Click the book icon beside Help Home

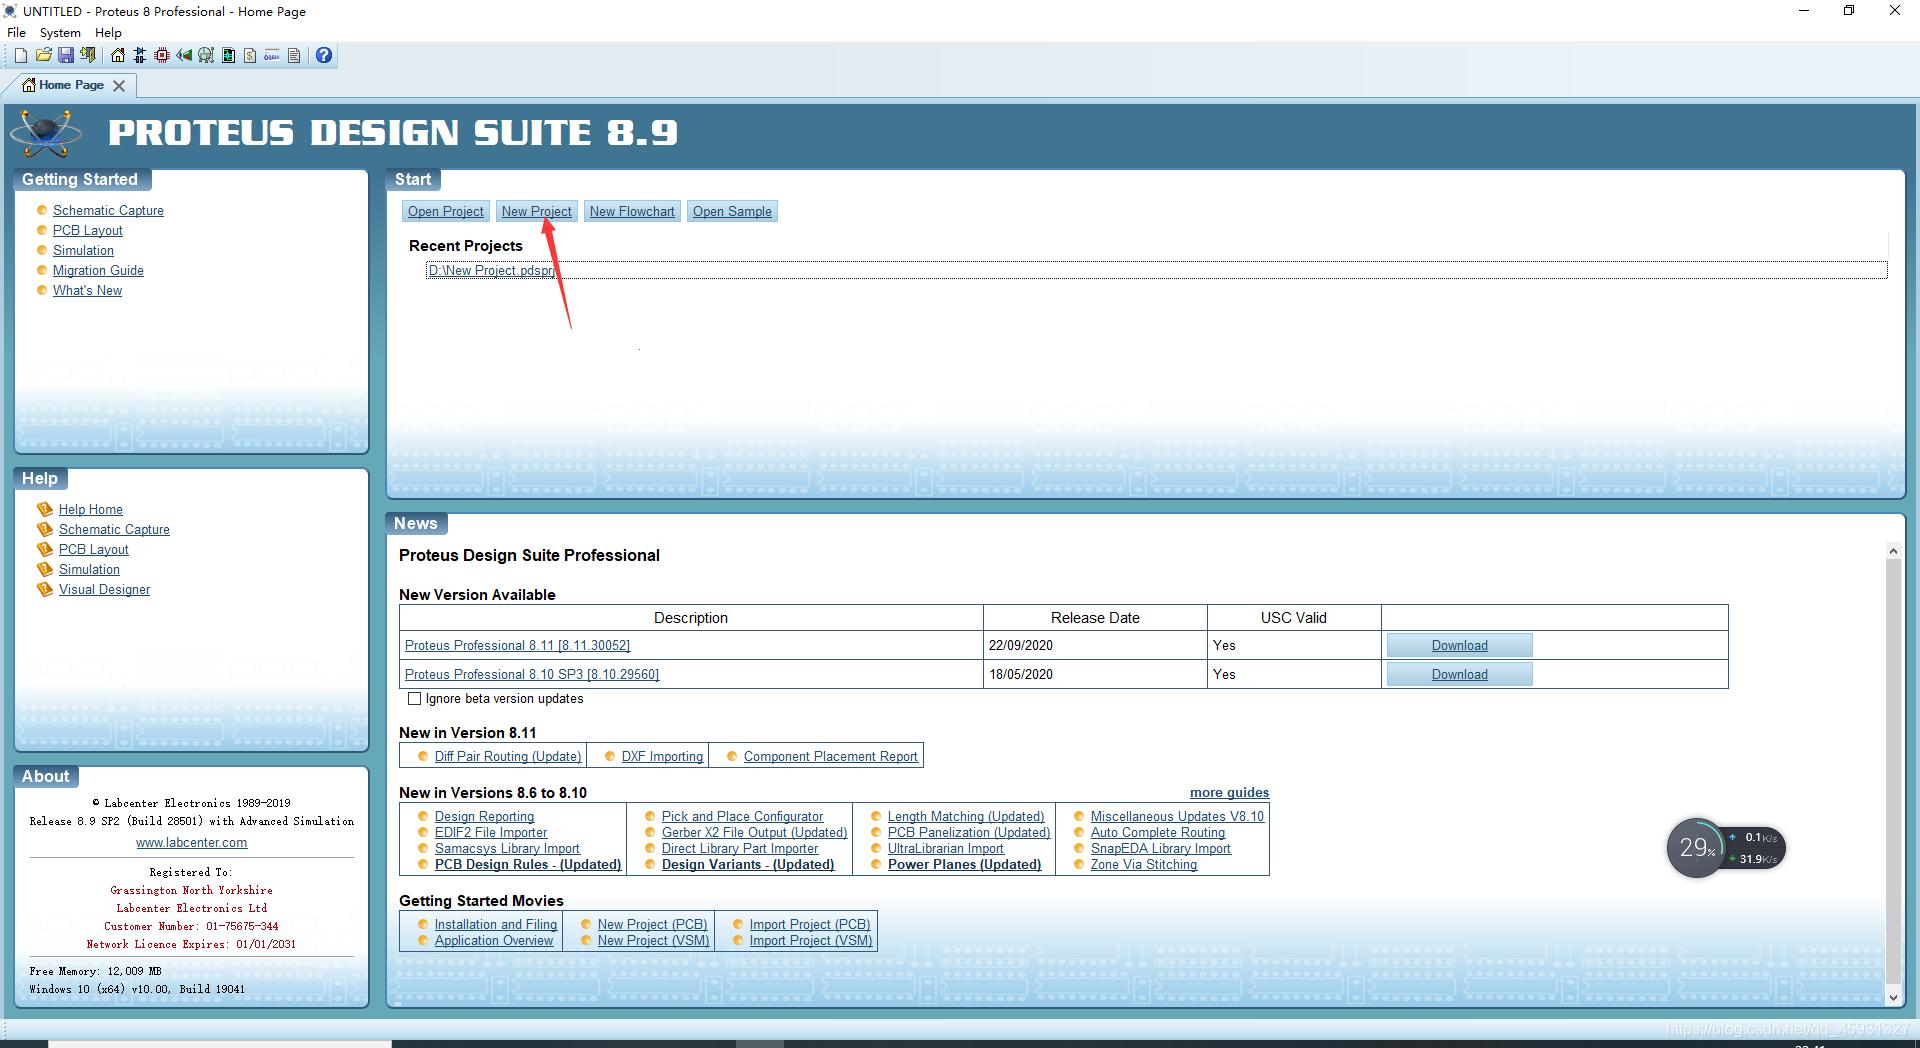pos(44,509)
